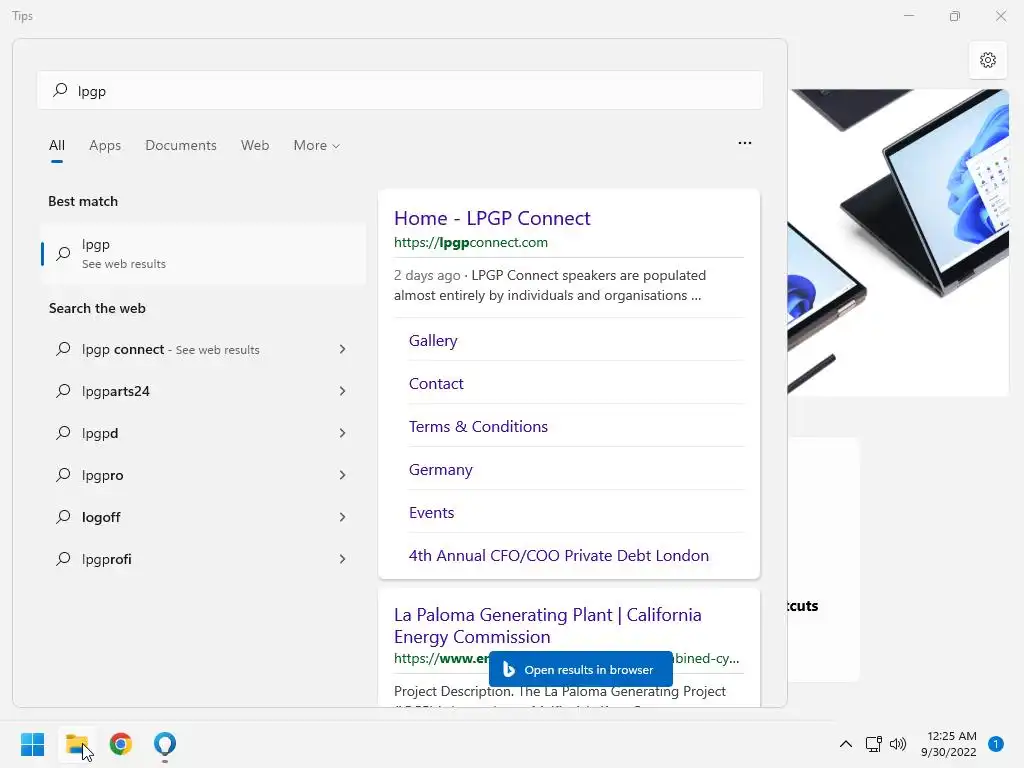This screenshot has width=1024, height=768.
Task: Open the Germany sublink
Action: [441, 470]
